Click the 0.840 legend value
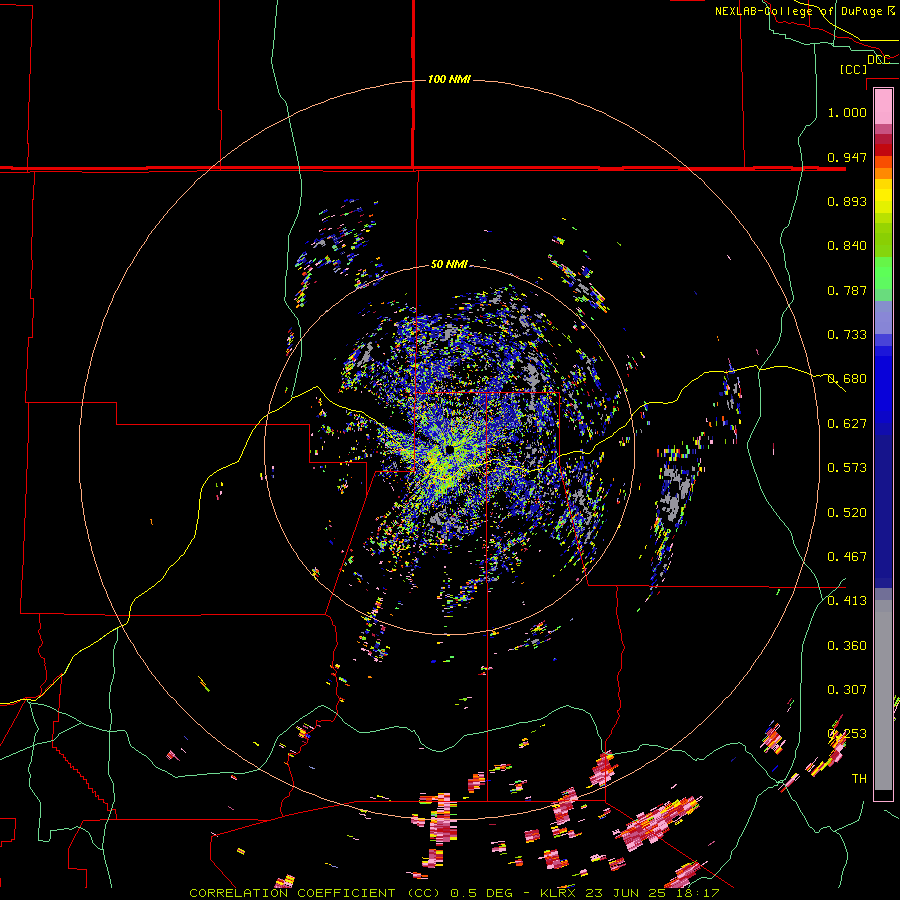This screenshot has height=900, width=900. 847,246
